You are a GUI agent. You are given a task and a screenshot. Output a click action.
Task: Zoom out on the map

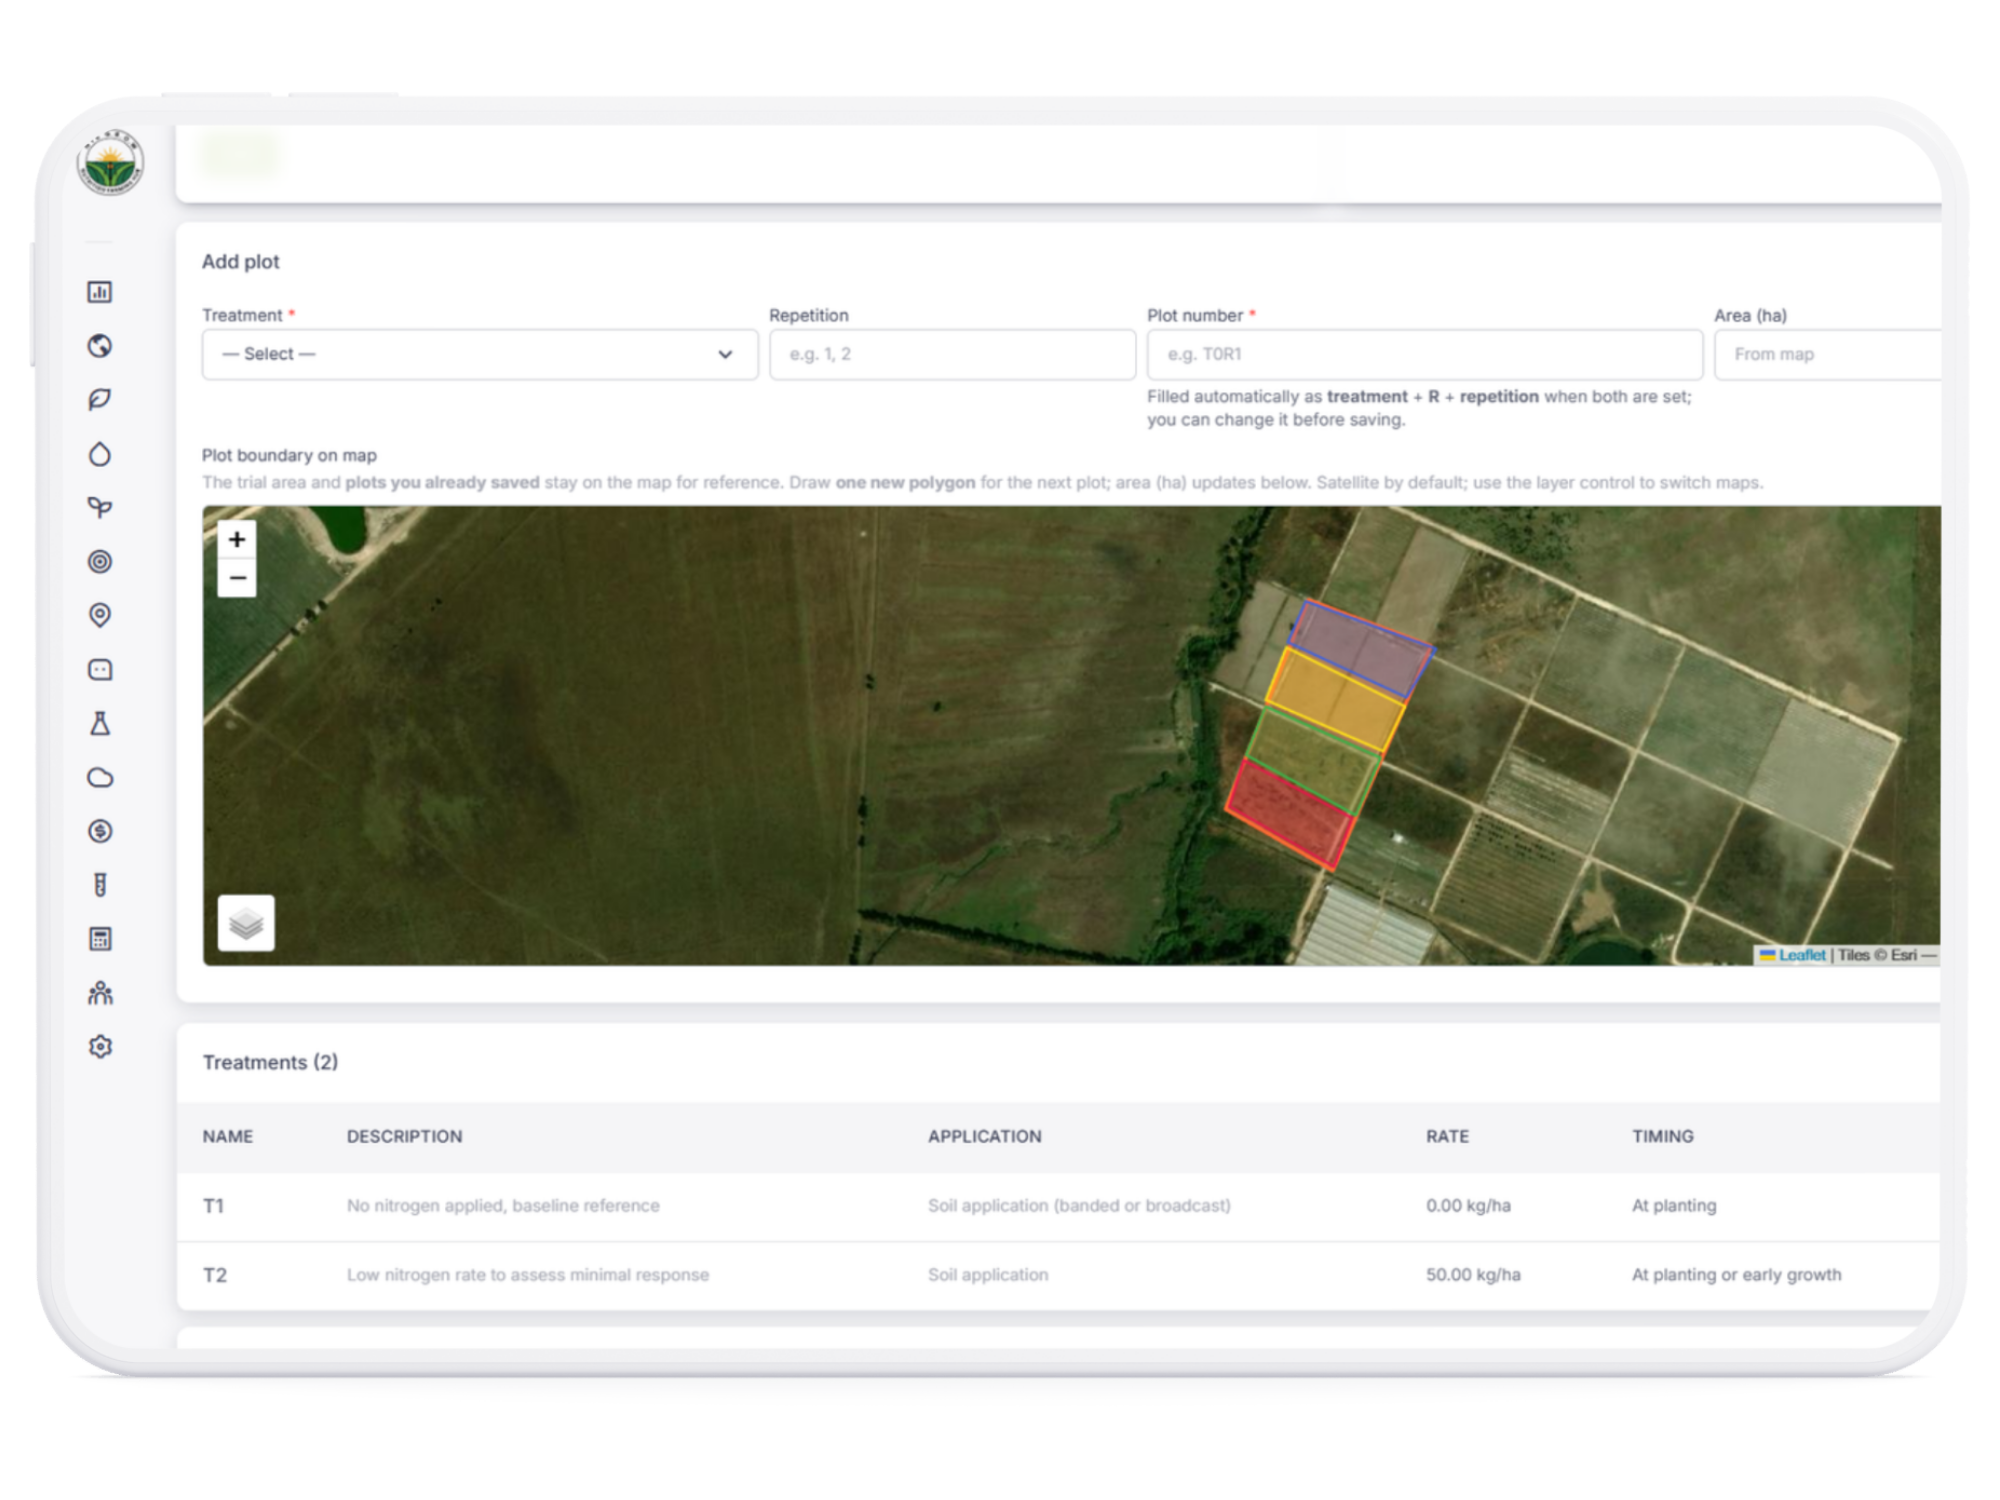click(237, 578)
